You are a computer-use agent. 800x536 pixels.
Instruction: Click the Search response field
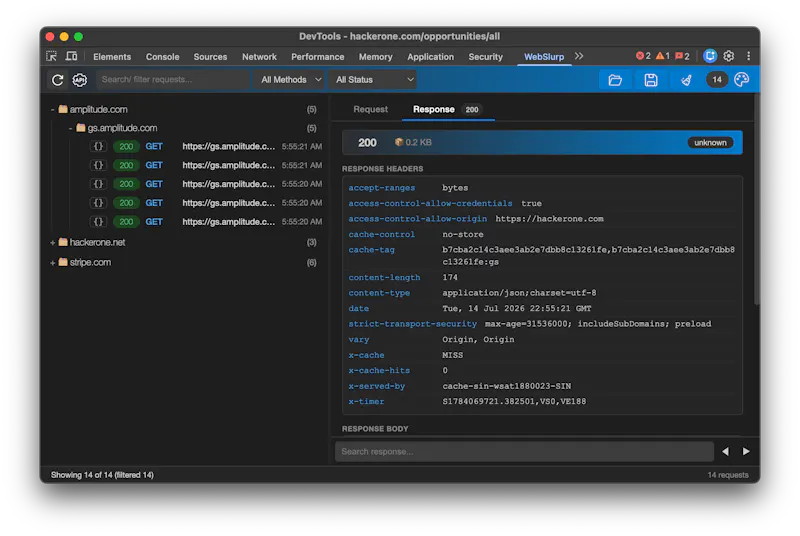pos(524,451)
